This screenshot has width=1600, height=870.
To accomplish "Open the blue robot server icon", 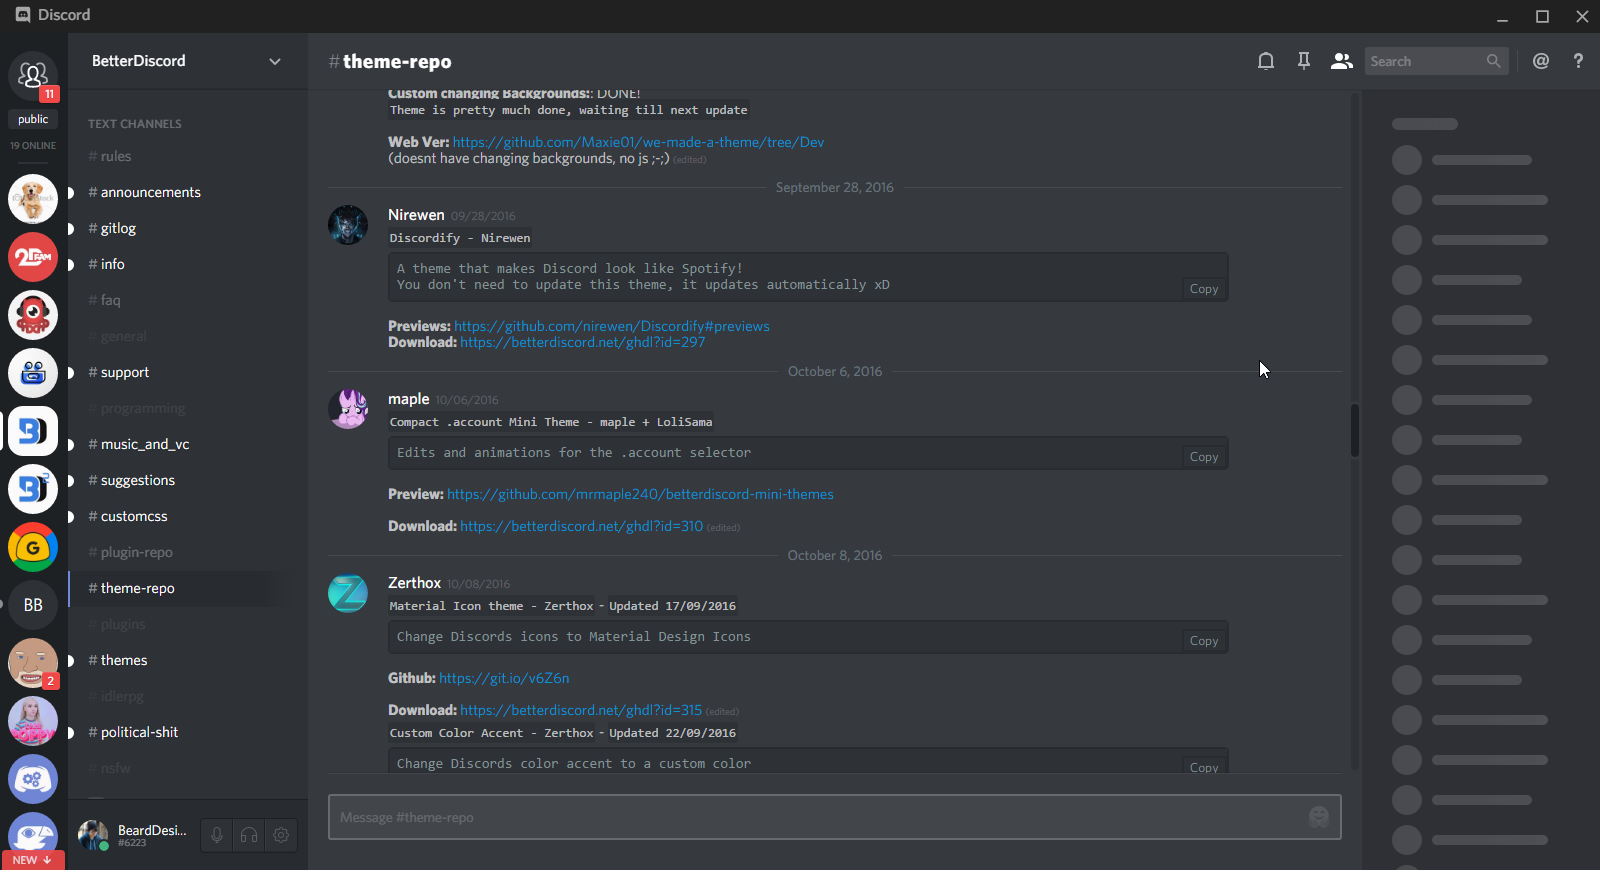I will point(33,373).
